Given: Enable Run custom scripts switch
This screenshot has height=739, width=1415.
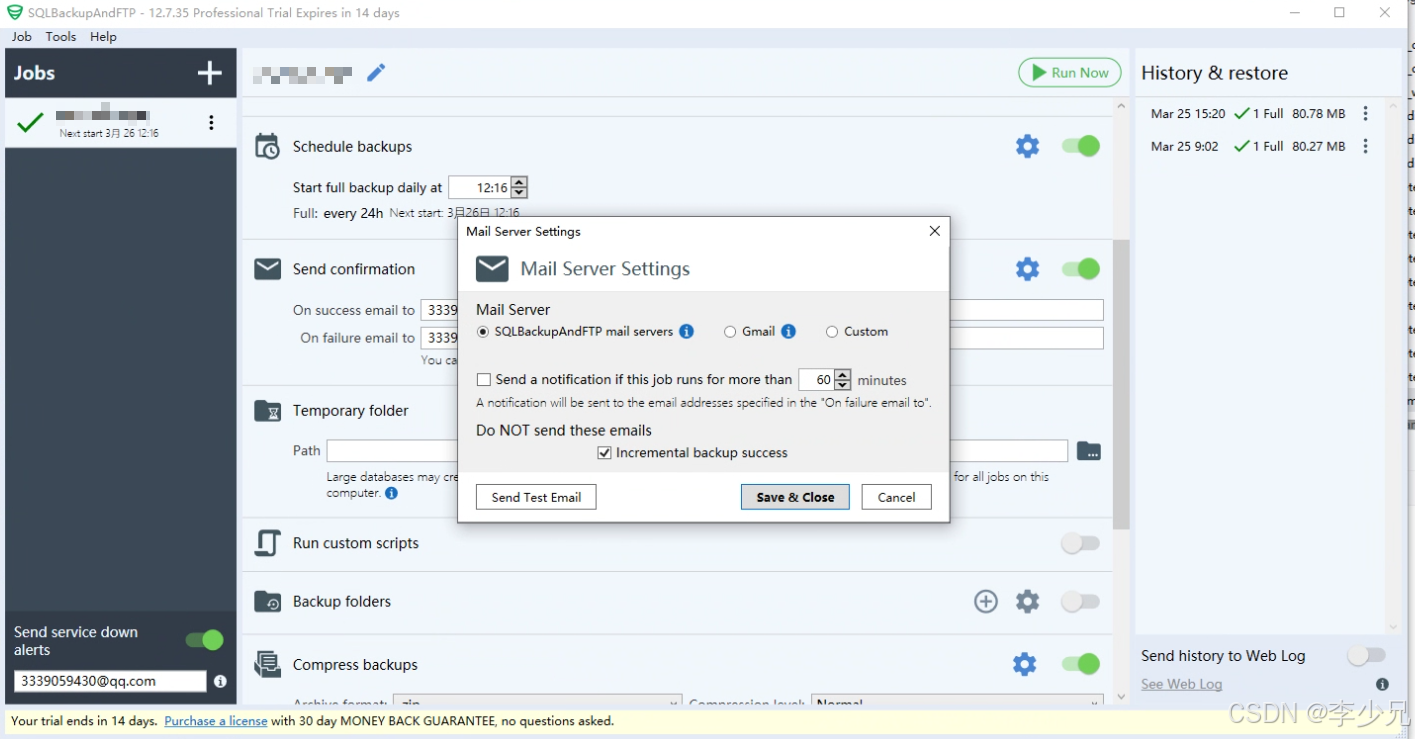Looking at the screenshot, I should tap(1080, 543).
